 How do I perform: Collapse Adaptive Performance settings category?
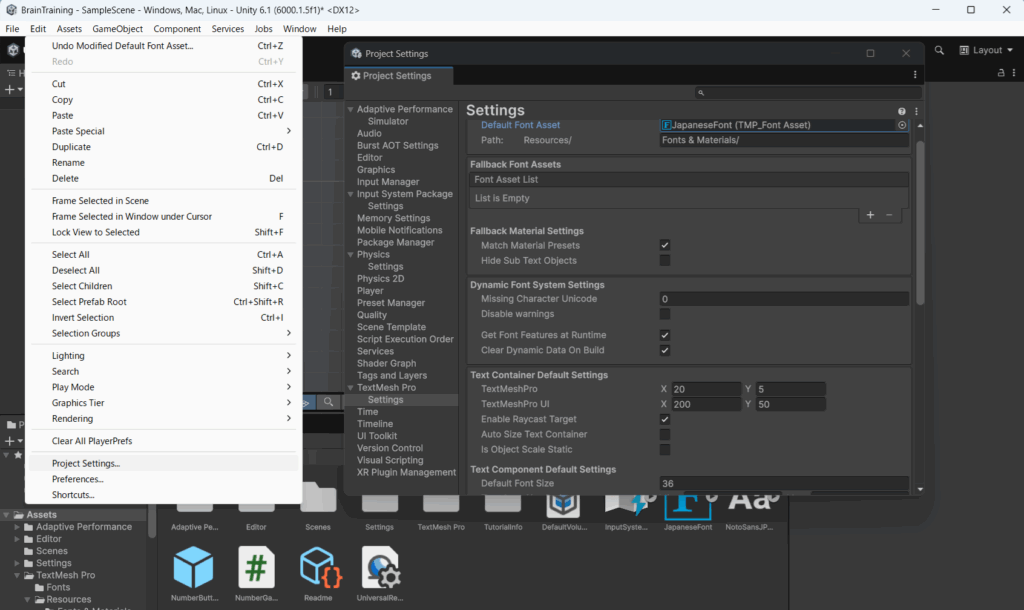[351, 109]
